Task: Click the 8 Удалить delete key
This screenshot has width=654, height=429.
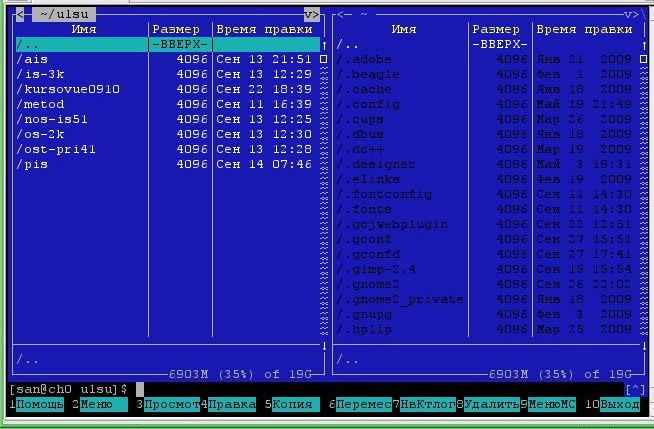Action: pos(490,404)
